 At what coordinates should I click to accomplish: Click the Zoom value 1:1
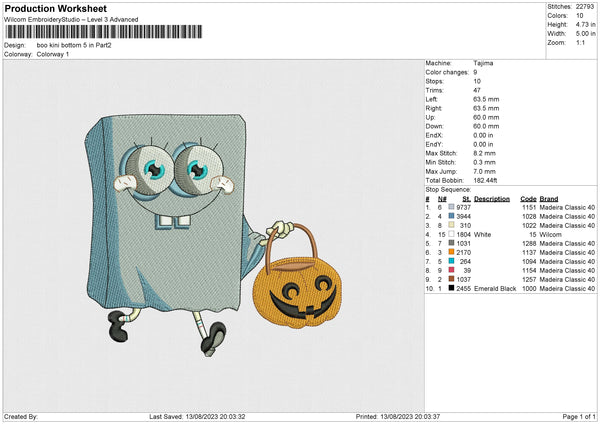[580, 42]
